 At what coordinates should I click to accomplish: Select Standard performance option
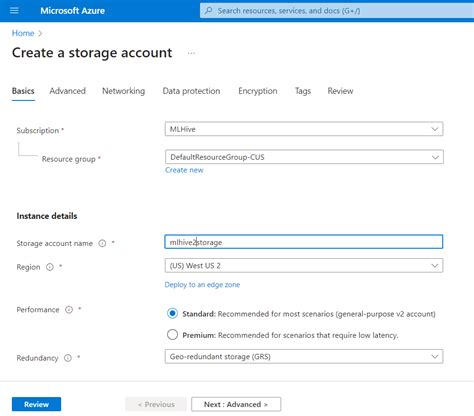[172, 314]
